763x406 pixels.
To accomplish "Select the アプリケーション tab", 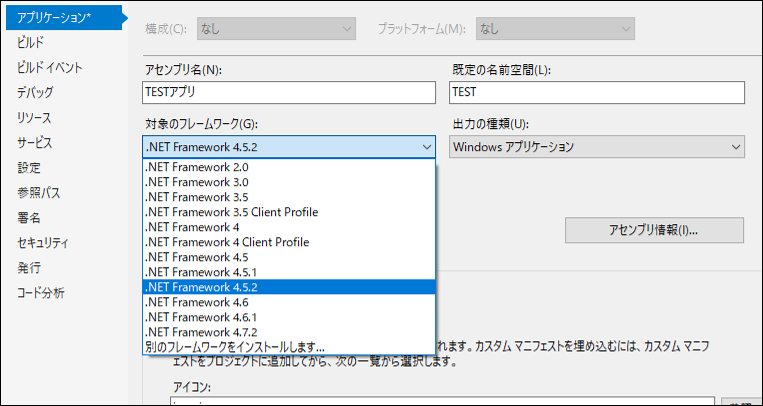I will click(64, 18).
